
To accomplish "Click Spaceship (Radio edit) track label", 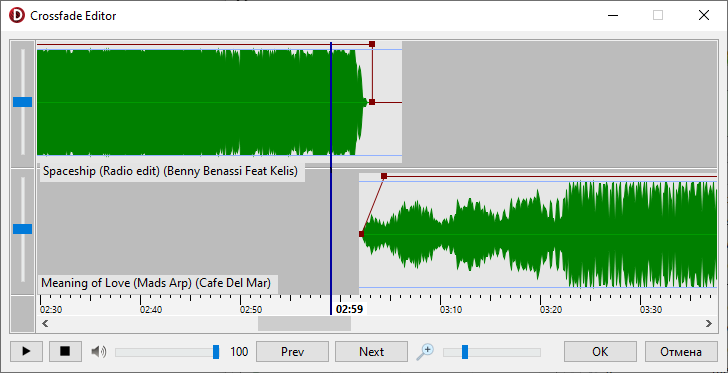I will coord(172,171).
